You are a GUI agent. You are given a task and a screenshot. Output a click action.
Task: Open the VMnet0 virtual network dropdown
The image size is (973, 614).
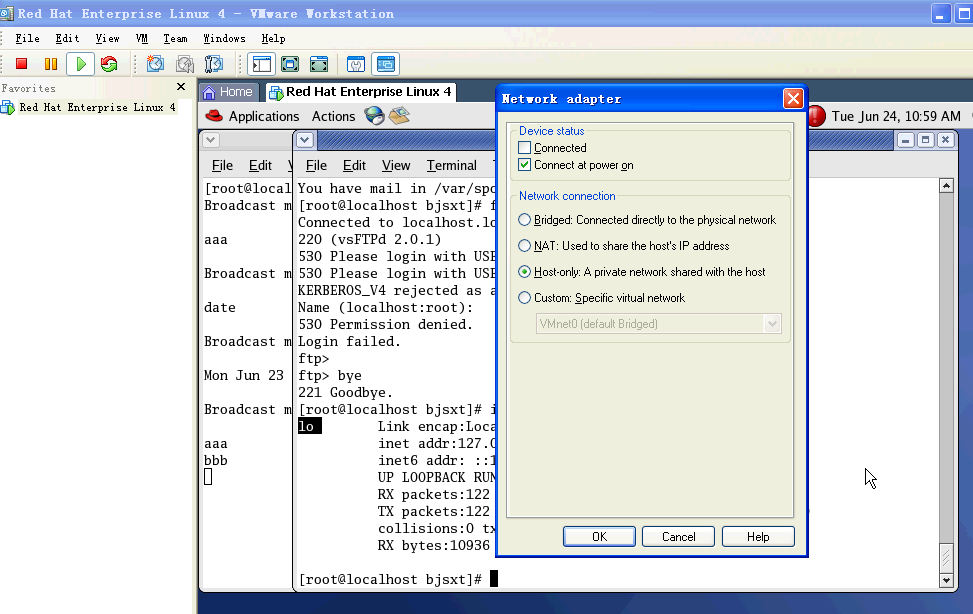click(x=771, y=324)
